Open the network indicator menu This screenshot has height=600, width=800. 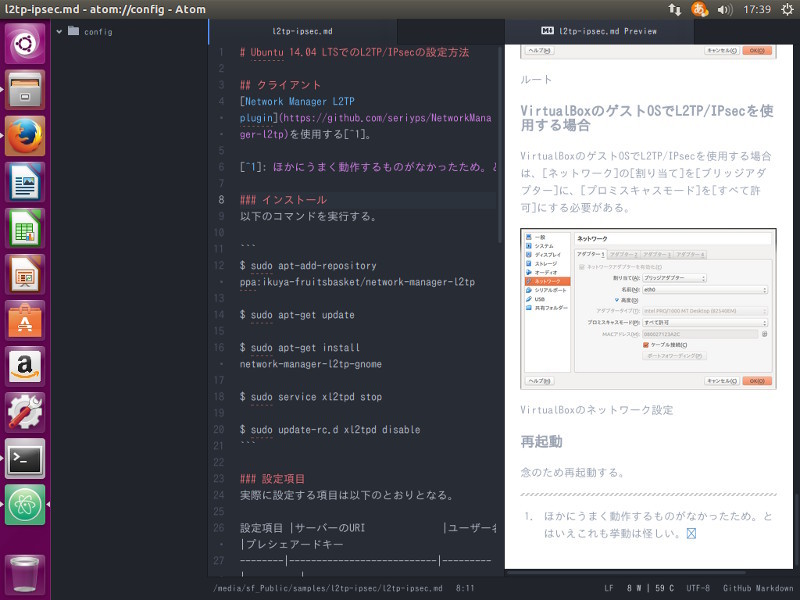(x=674, y=9)
